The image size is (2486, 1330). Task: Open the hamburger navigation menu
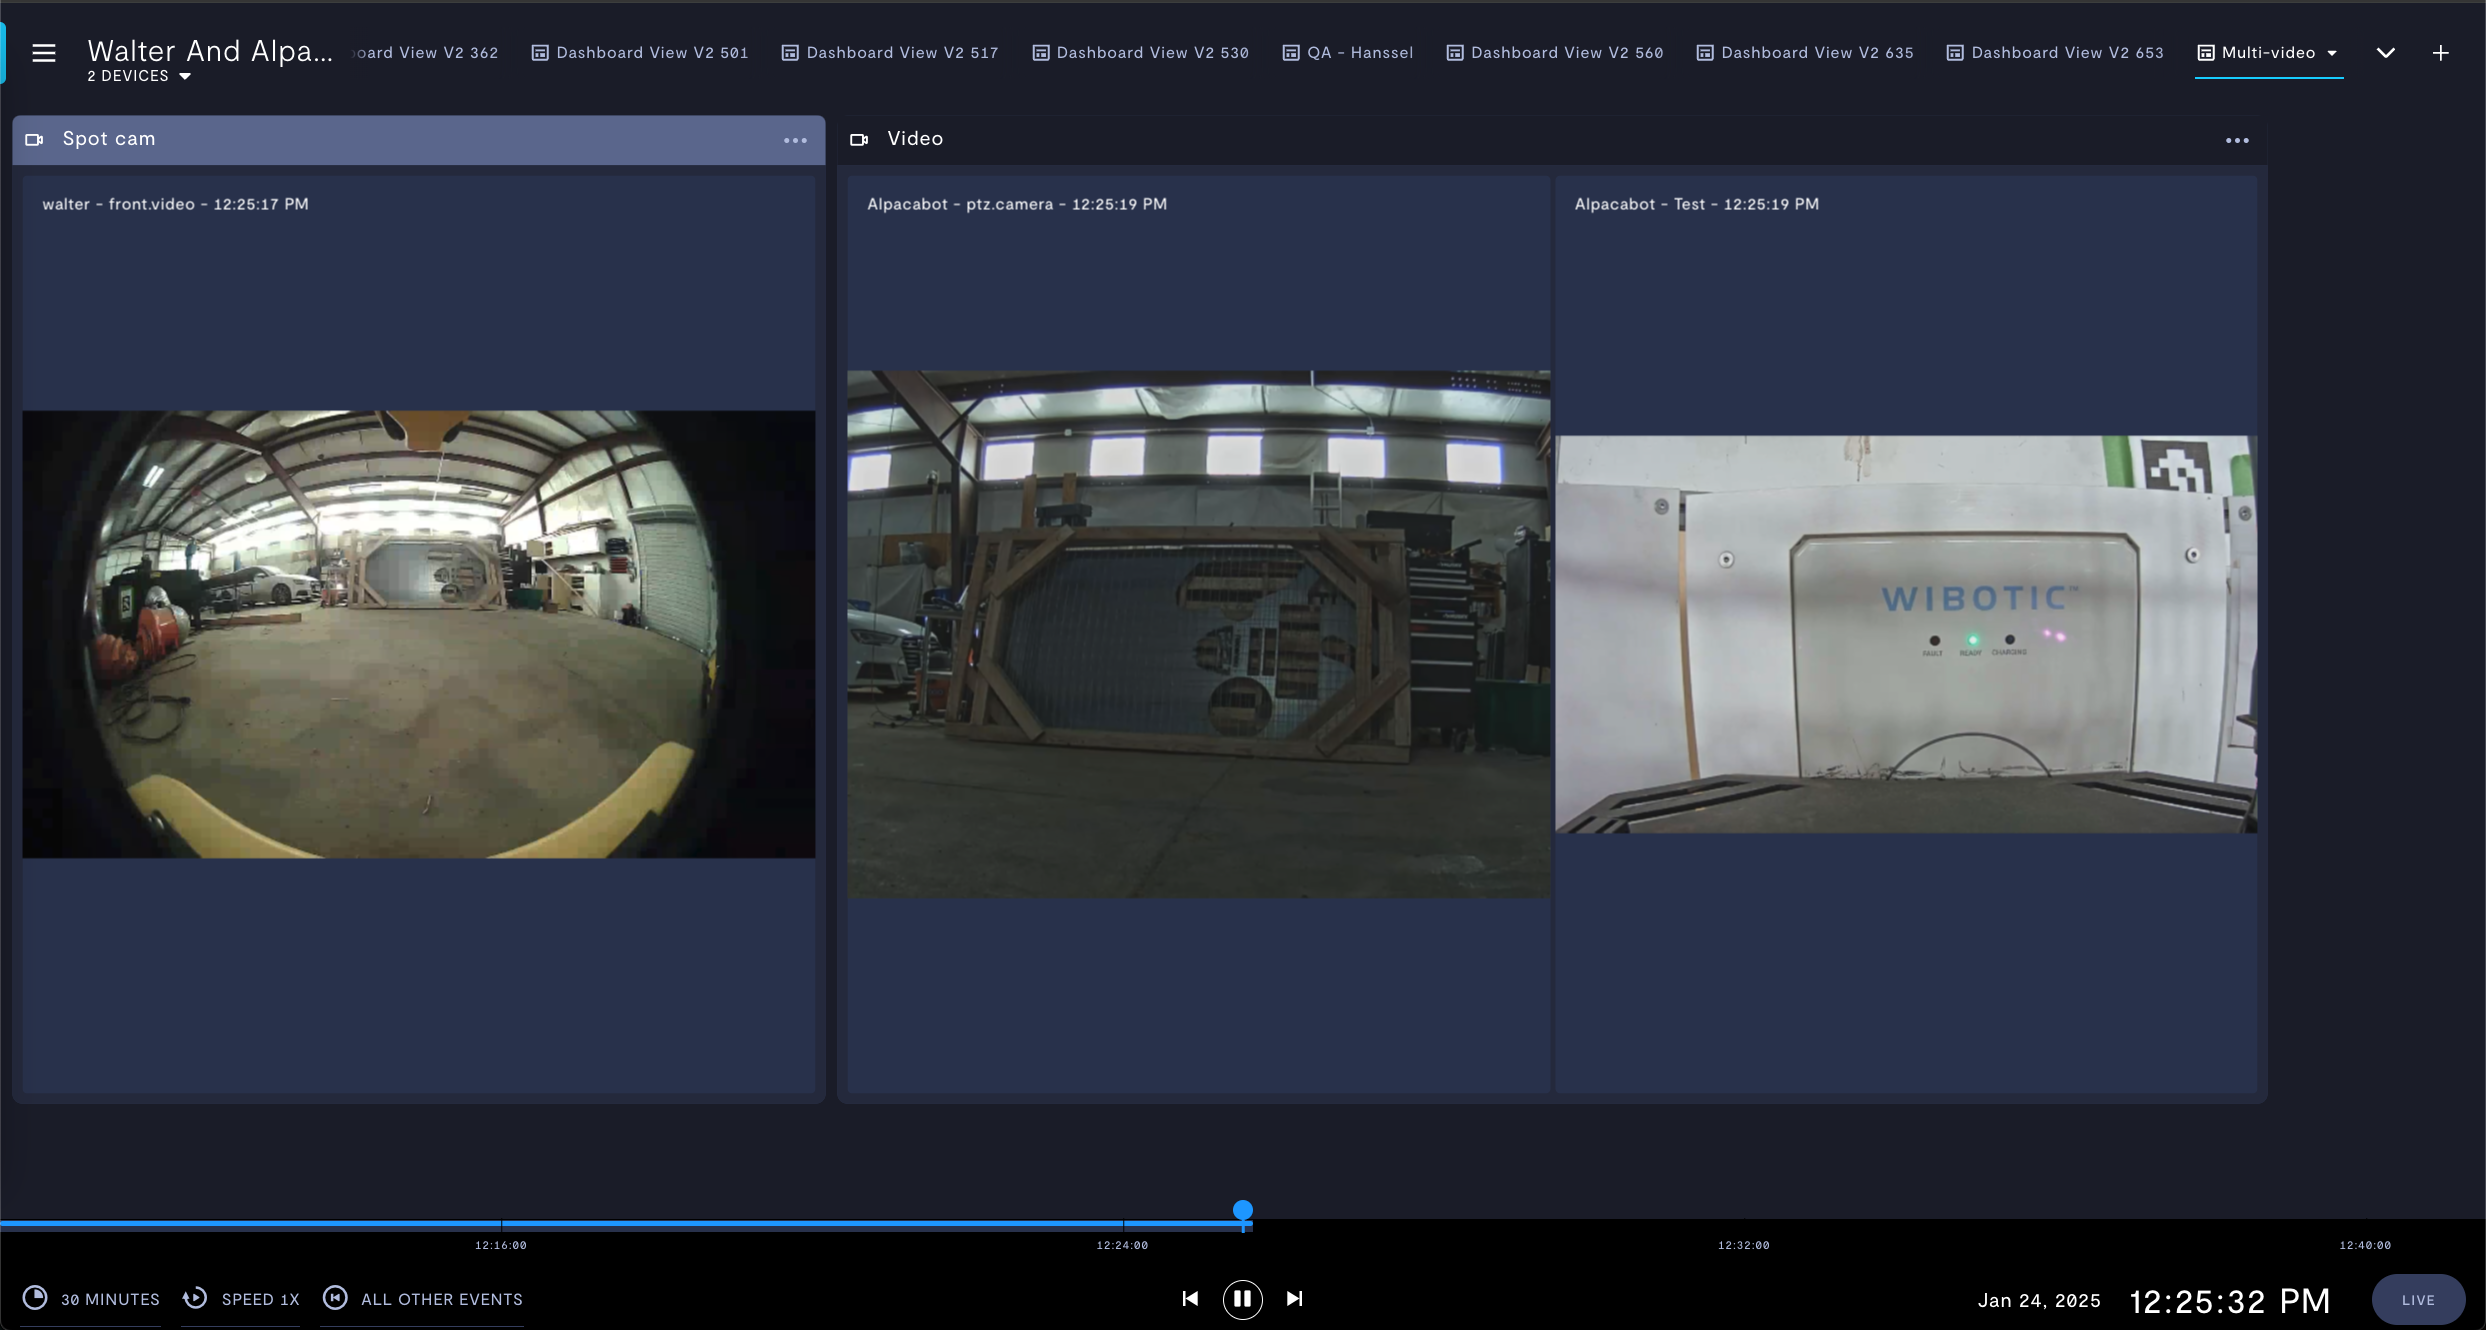pyautogui.click(x=43, y=53)
